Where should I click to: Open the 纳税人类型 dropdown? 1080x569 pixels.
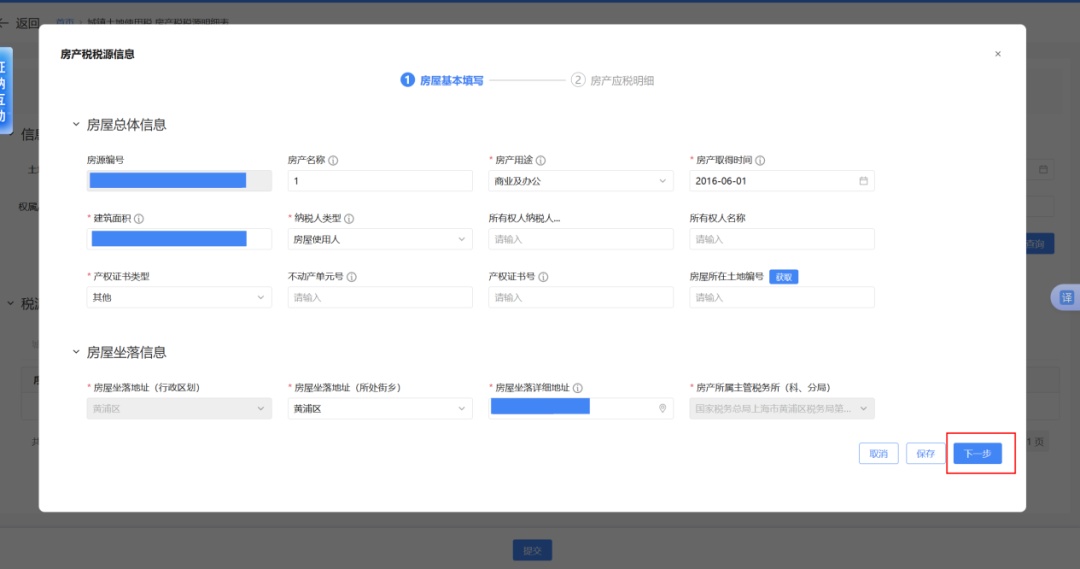pos(379,239)
